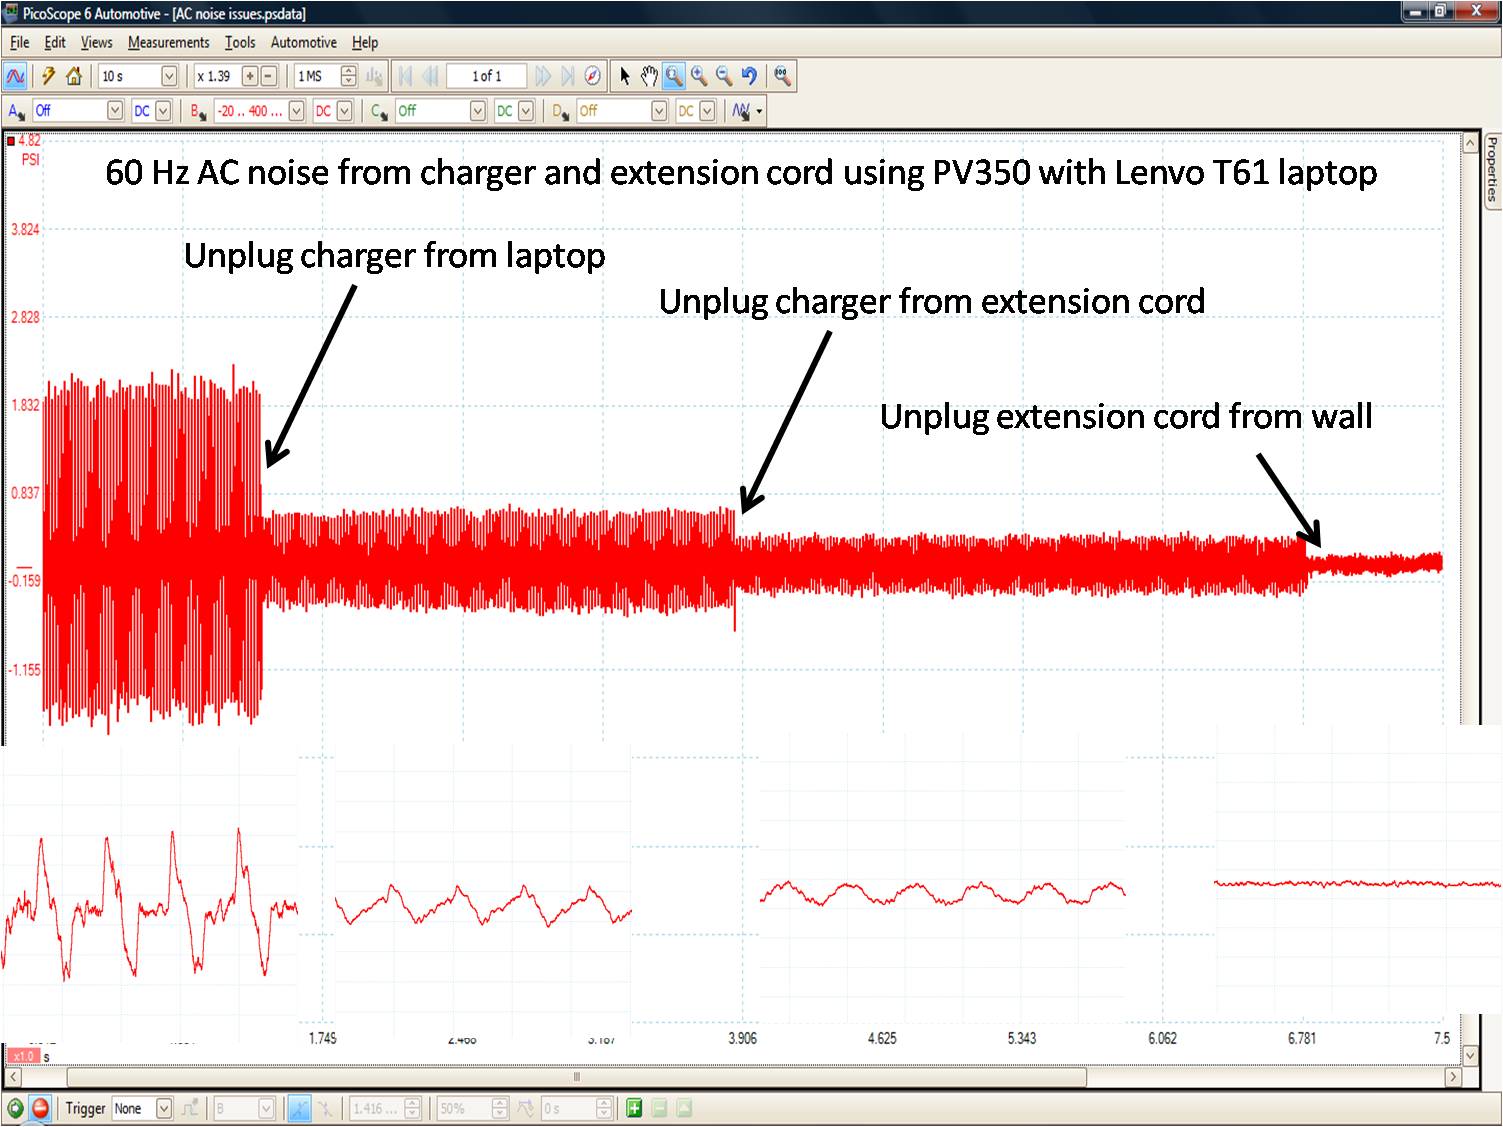This screenshot has width=1503, height=1127.
Task: Click the vertical scrollbar down arrow
Action: click(1470, 1055)
